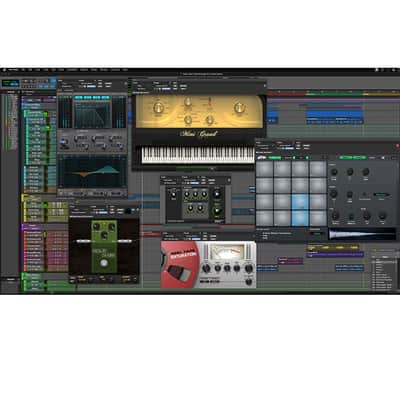This screenshot has height=400, width=400.
Task: Click the top-left knob on green pedal
Action: [x=96, y=227]
